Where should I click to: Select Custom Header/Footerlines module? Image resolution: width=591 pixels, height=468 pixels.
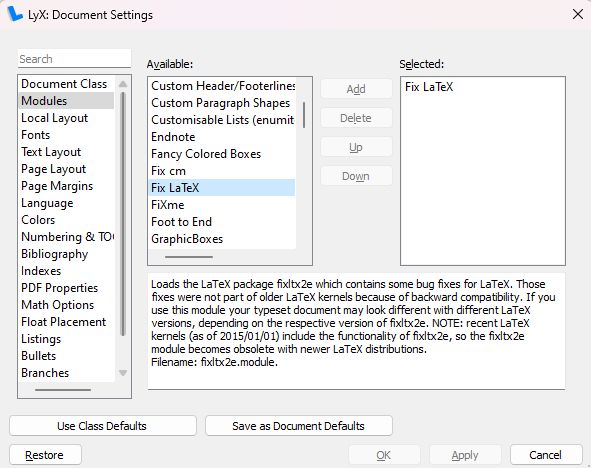222,86
